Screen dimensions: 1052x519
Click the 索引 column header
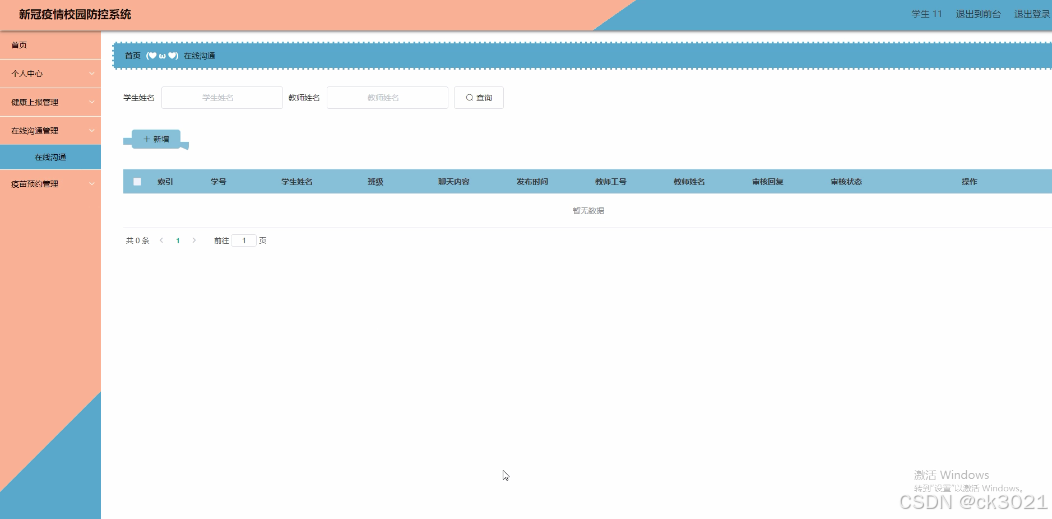point(165,182)
